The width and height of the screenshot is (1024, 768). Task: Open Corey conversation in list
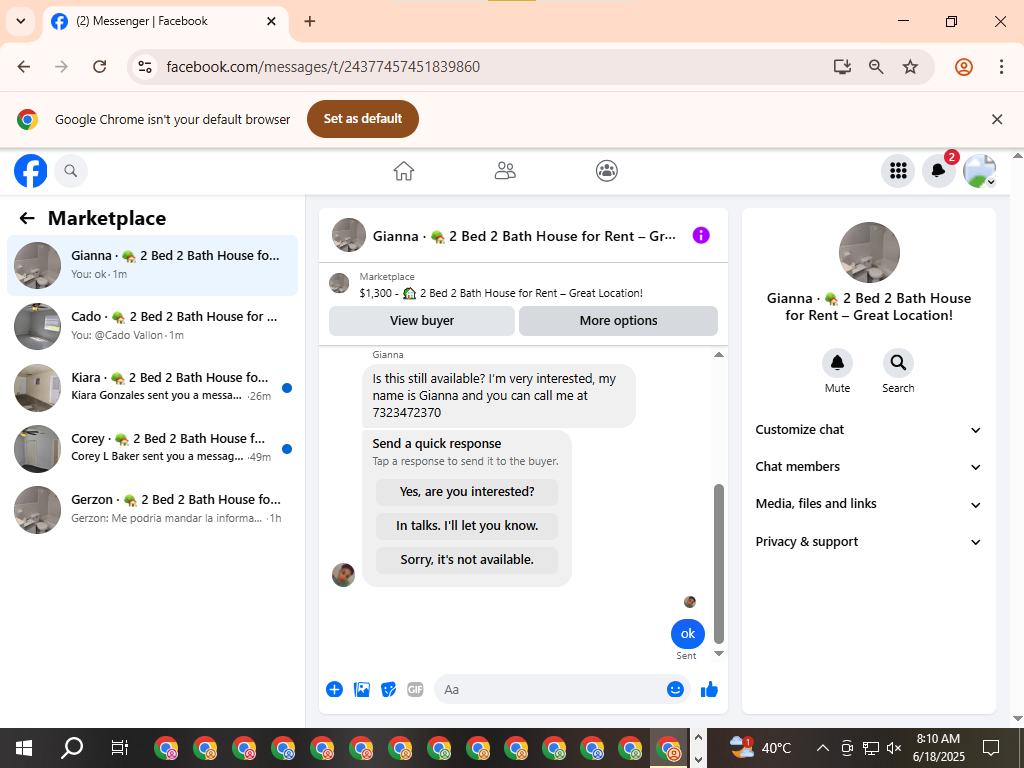pos(152,448)
